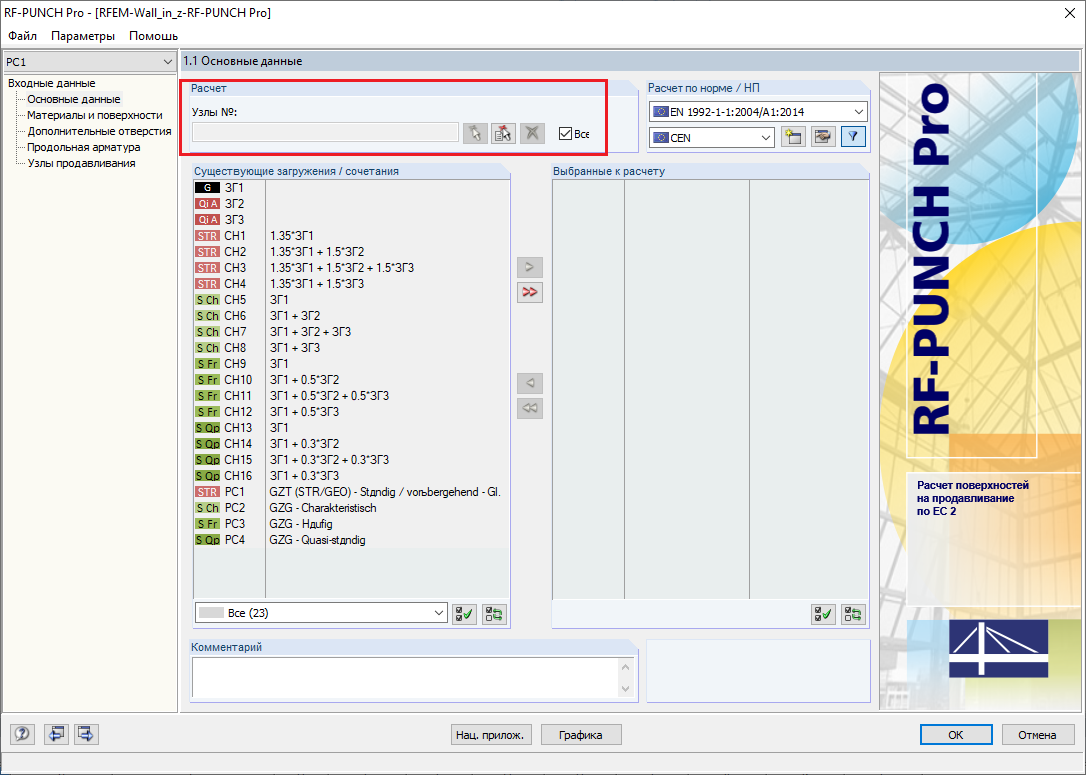Screen dimensions: 1086x775
Task: Transfer all loadings with double arrow button
Action: pos(529,292)
